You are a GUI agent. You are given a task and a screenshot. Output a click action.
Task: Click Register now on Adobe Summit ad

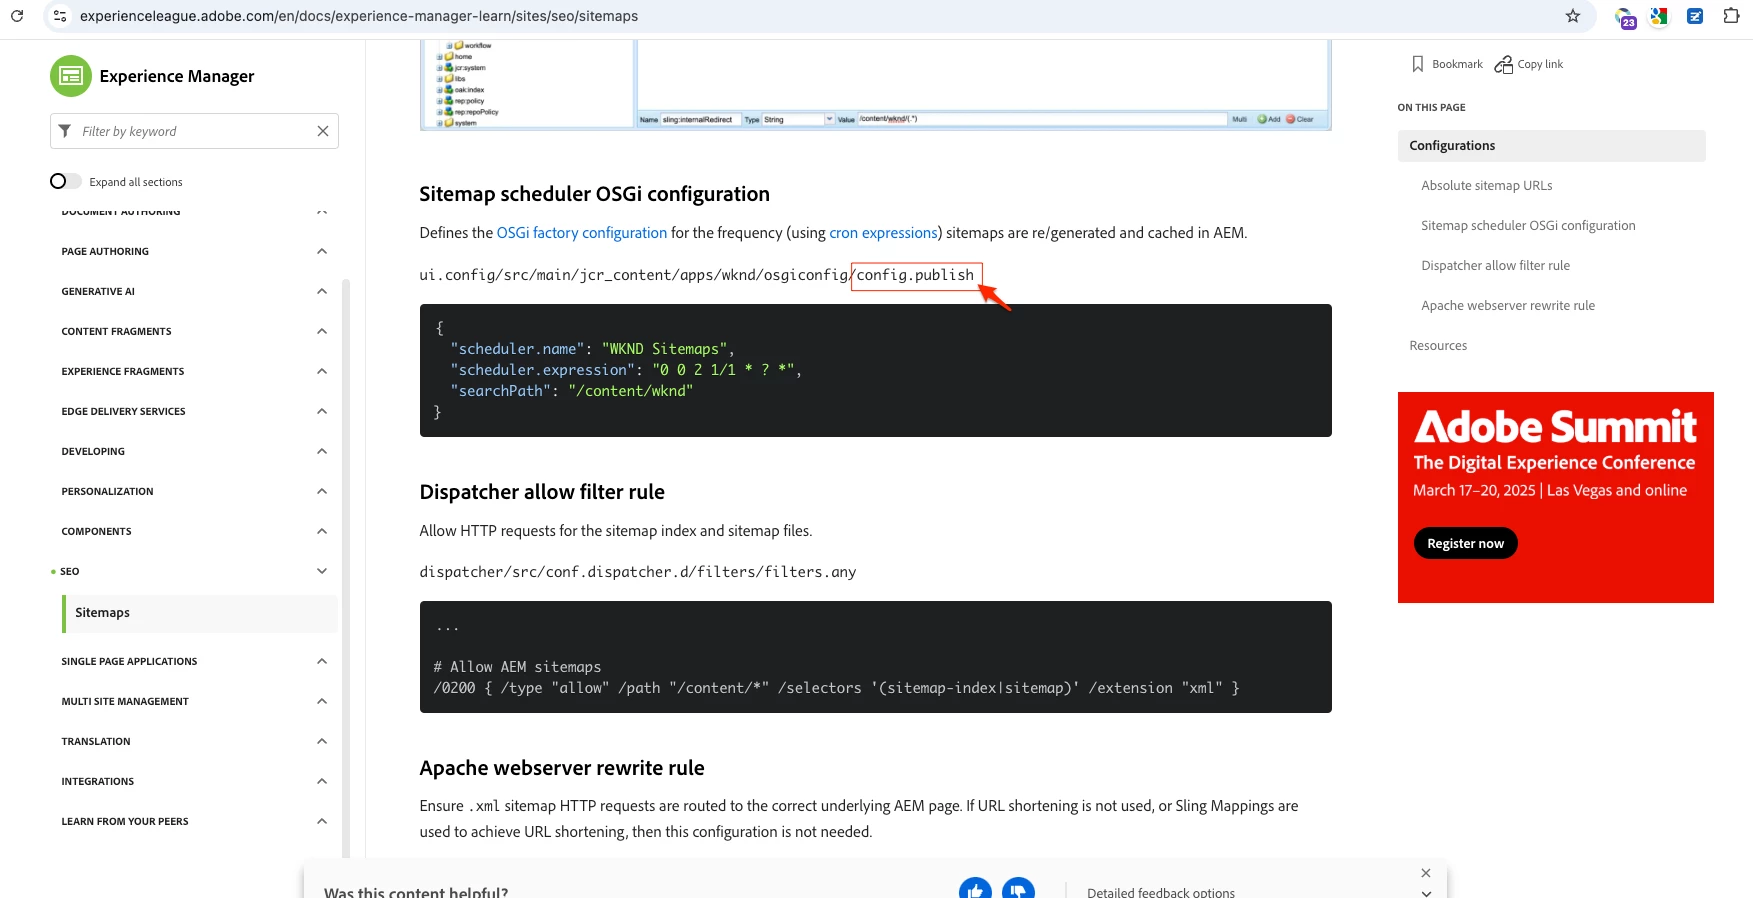[1465, 543]
